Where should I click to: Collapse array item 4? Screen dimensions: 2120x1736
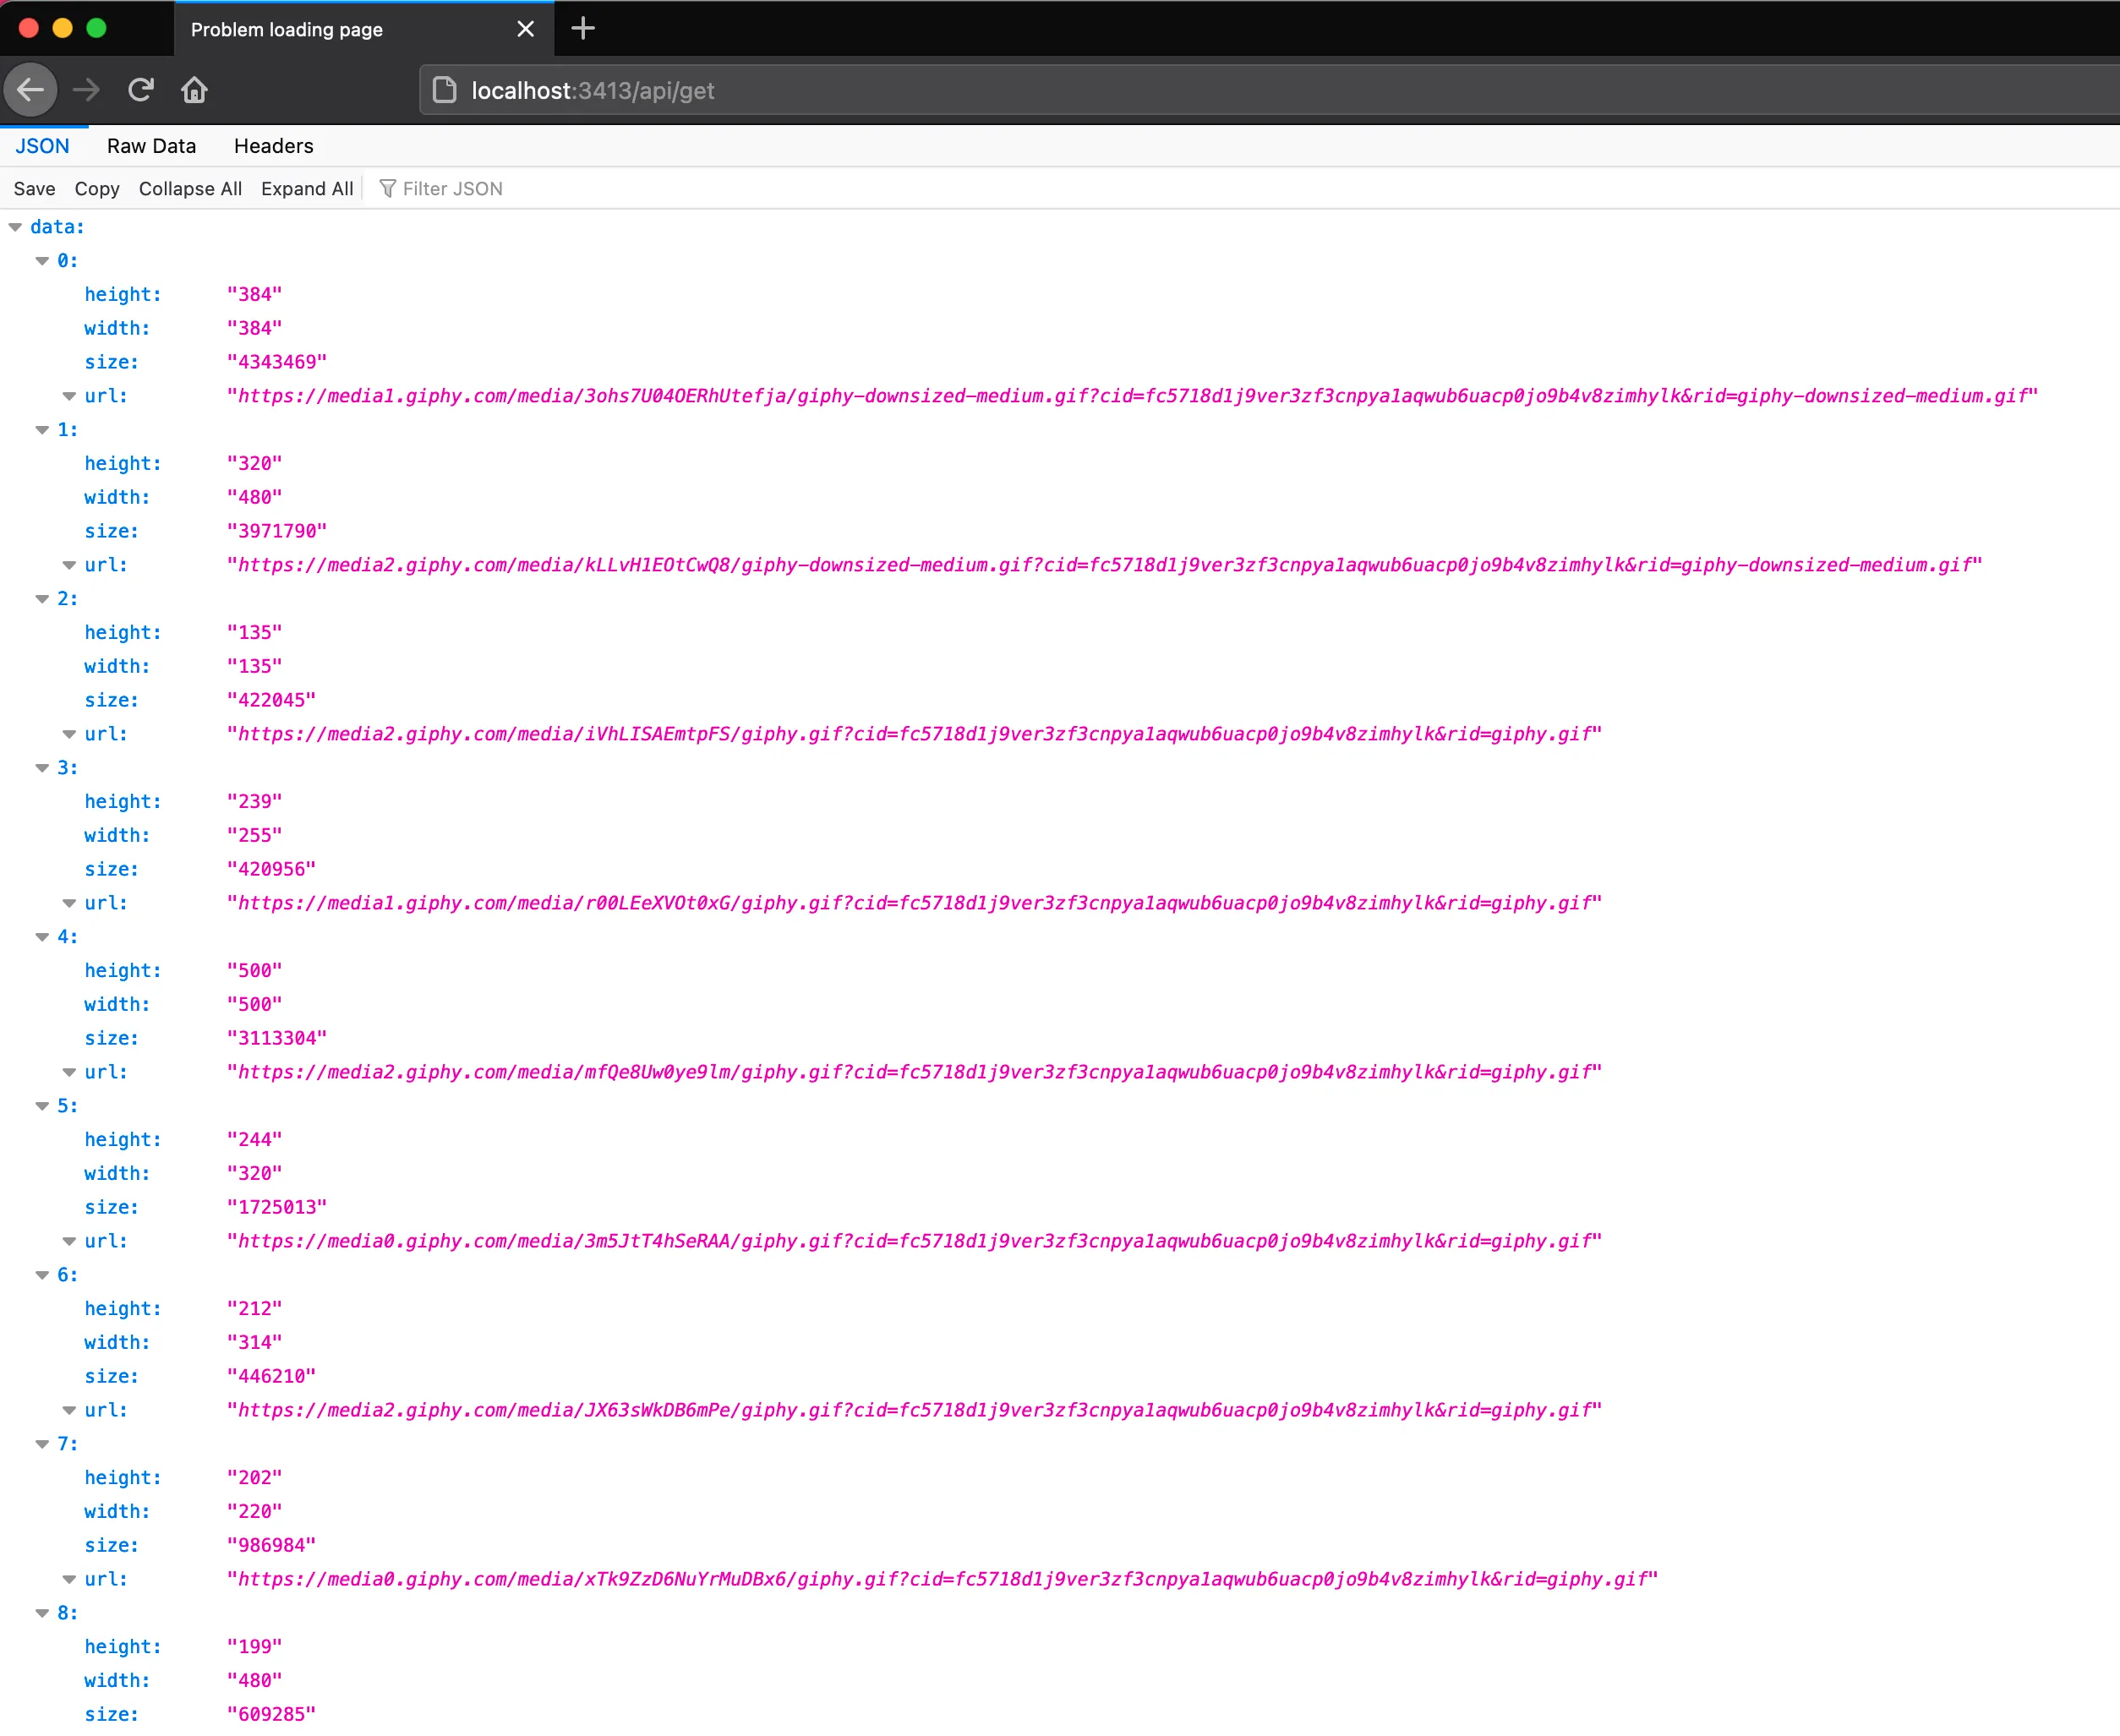42,937
